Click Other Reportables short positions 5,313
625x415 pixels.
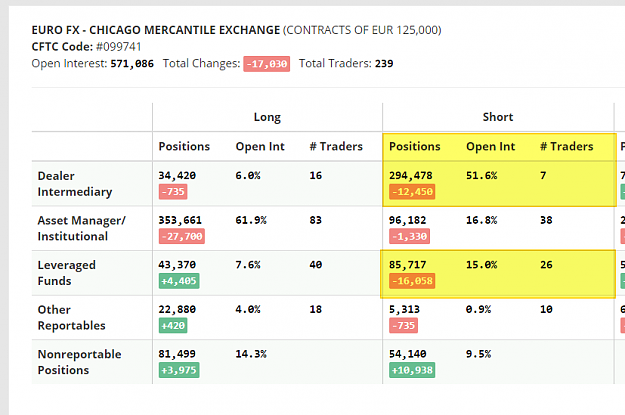point(404,310)
